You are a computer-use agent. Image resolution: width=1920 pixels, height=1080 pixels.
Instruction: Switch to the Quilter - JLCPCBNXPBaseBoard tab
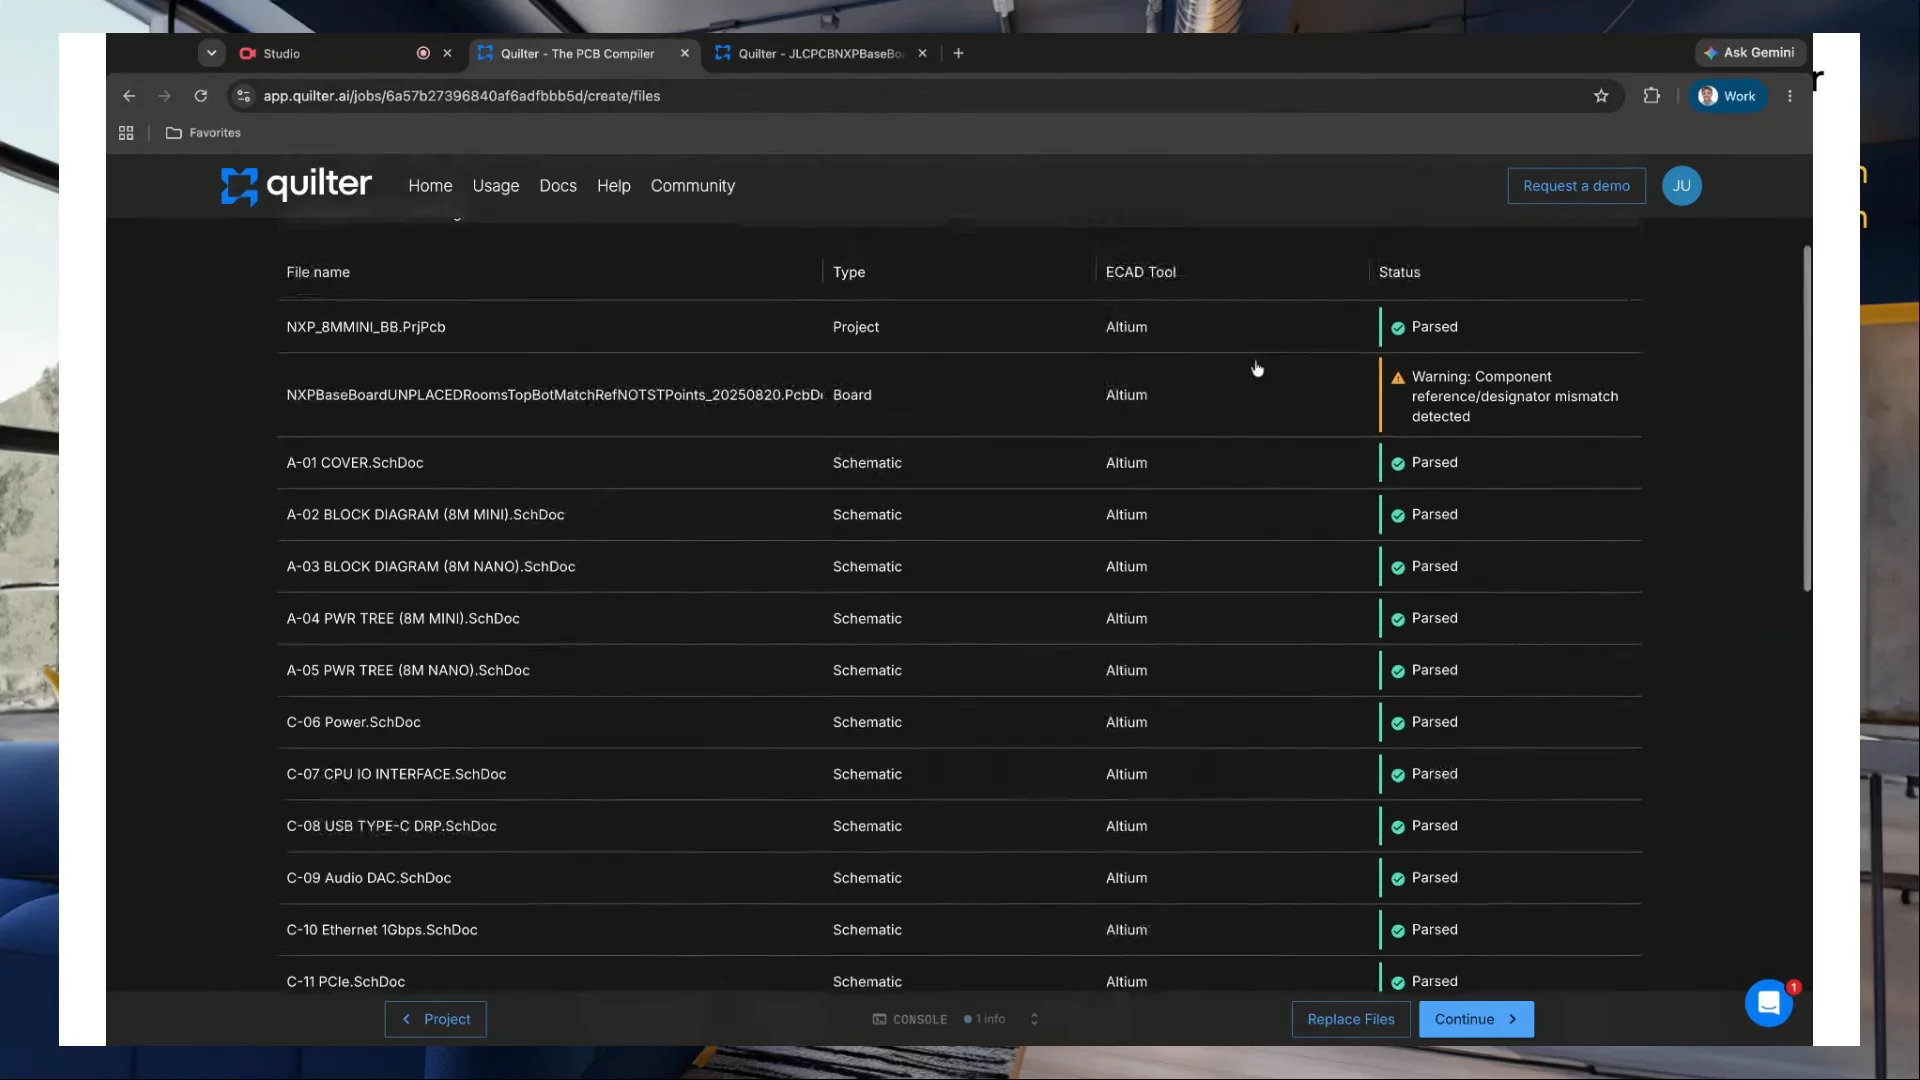820,53
